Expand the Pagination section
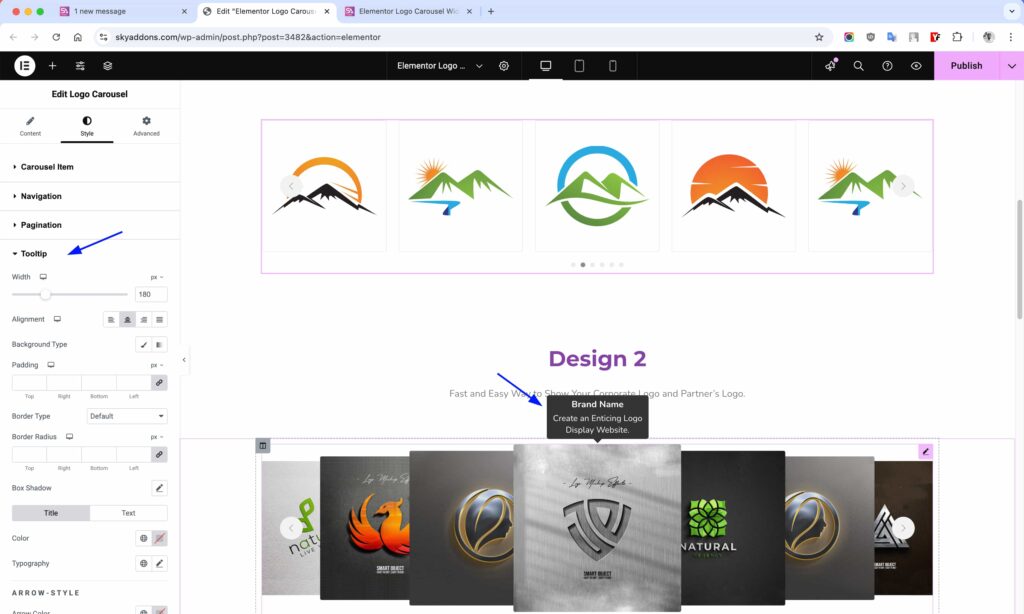The height and width of the screenshot is (614, 1024). (89, 225)
